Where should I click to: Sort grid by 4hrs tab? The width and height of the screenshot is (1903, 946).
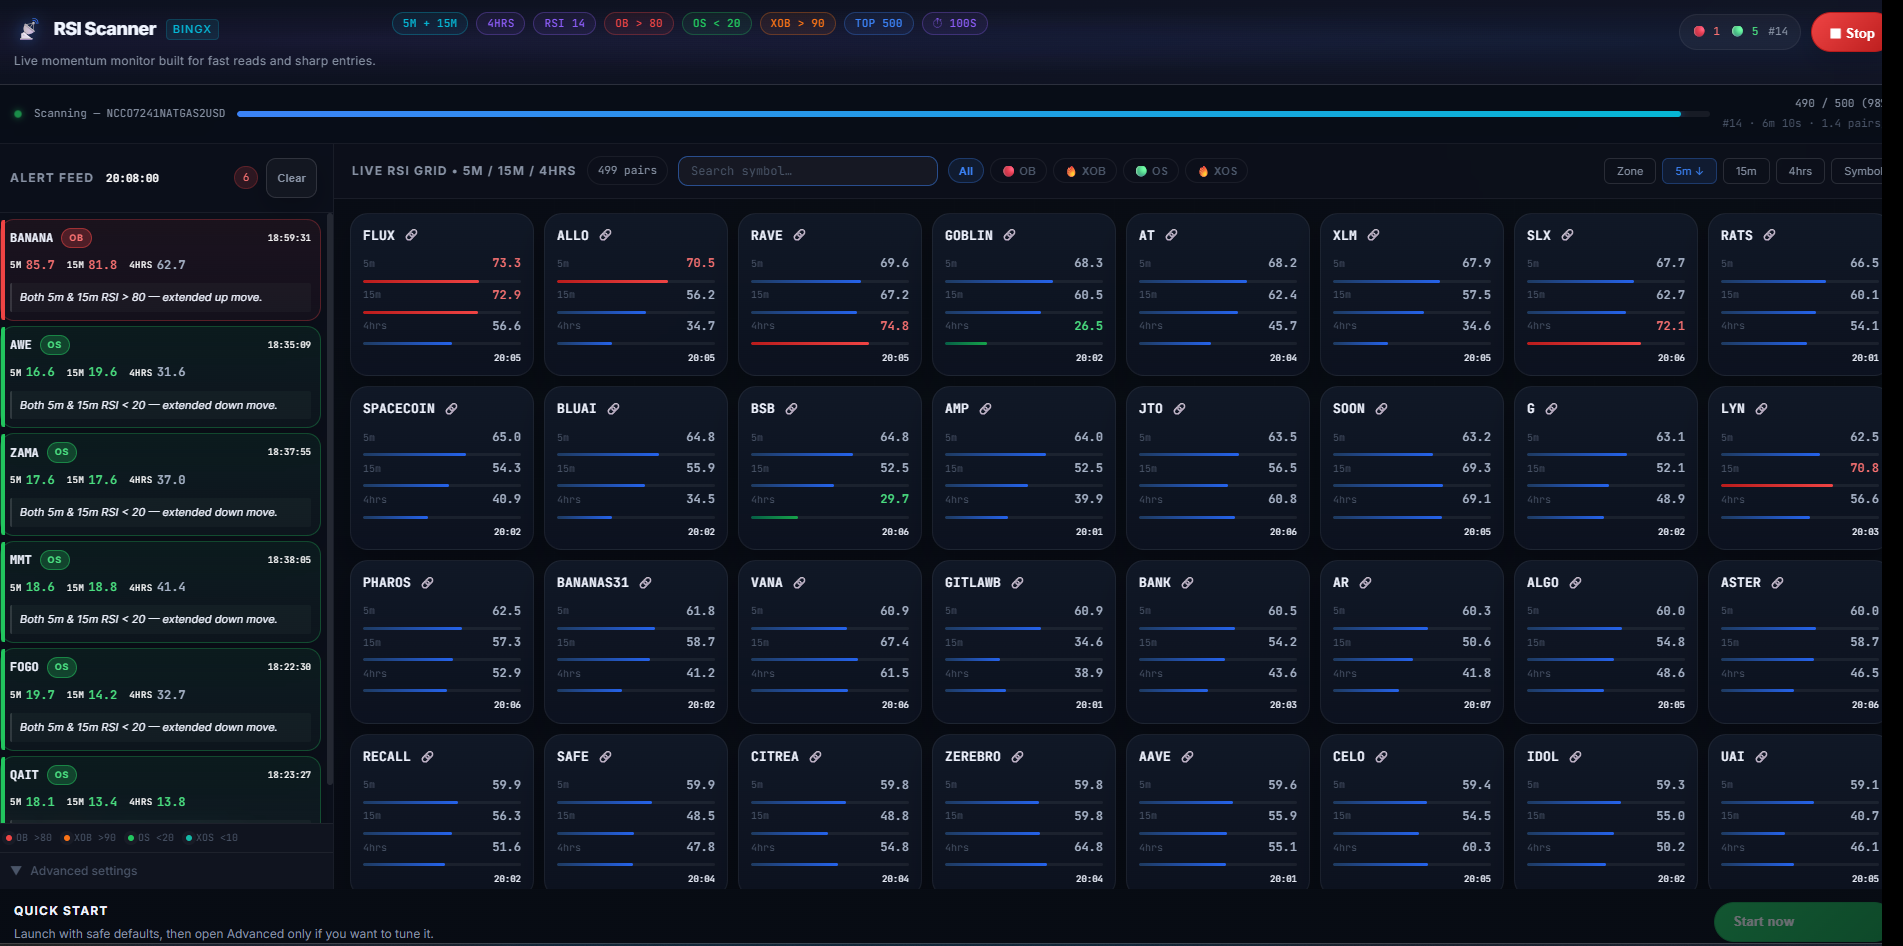pyautogui.click(x=1800, y=171)
